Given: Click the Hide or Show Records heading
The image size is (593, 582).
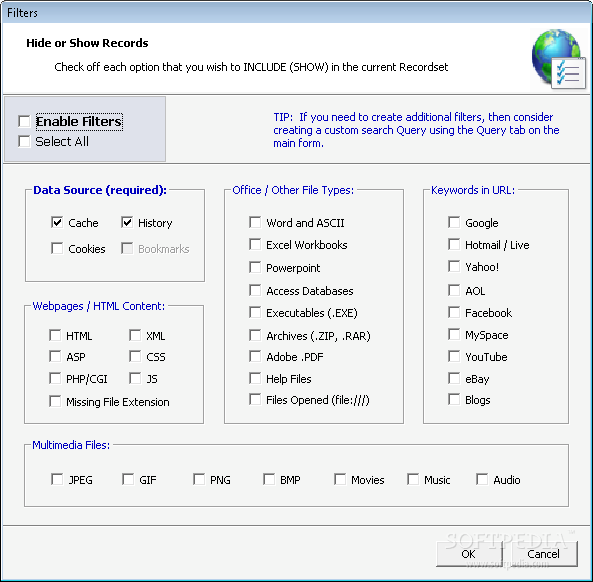Looking at the screenshot, I should [87, 43].
